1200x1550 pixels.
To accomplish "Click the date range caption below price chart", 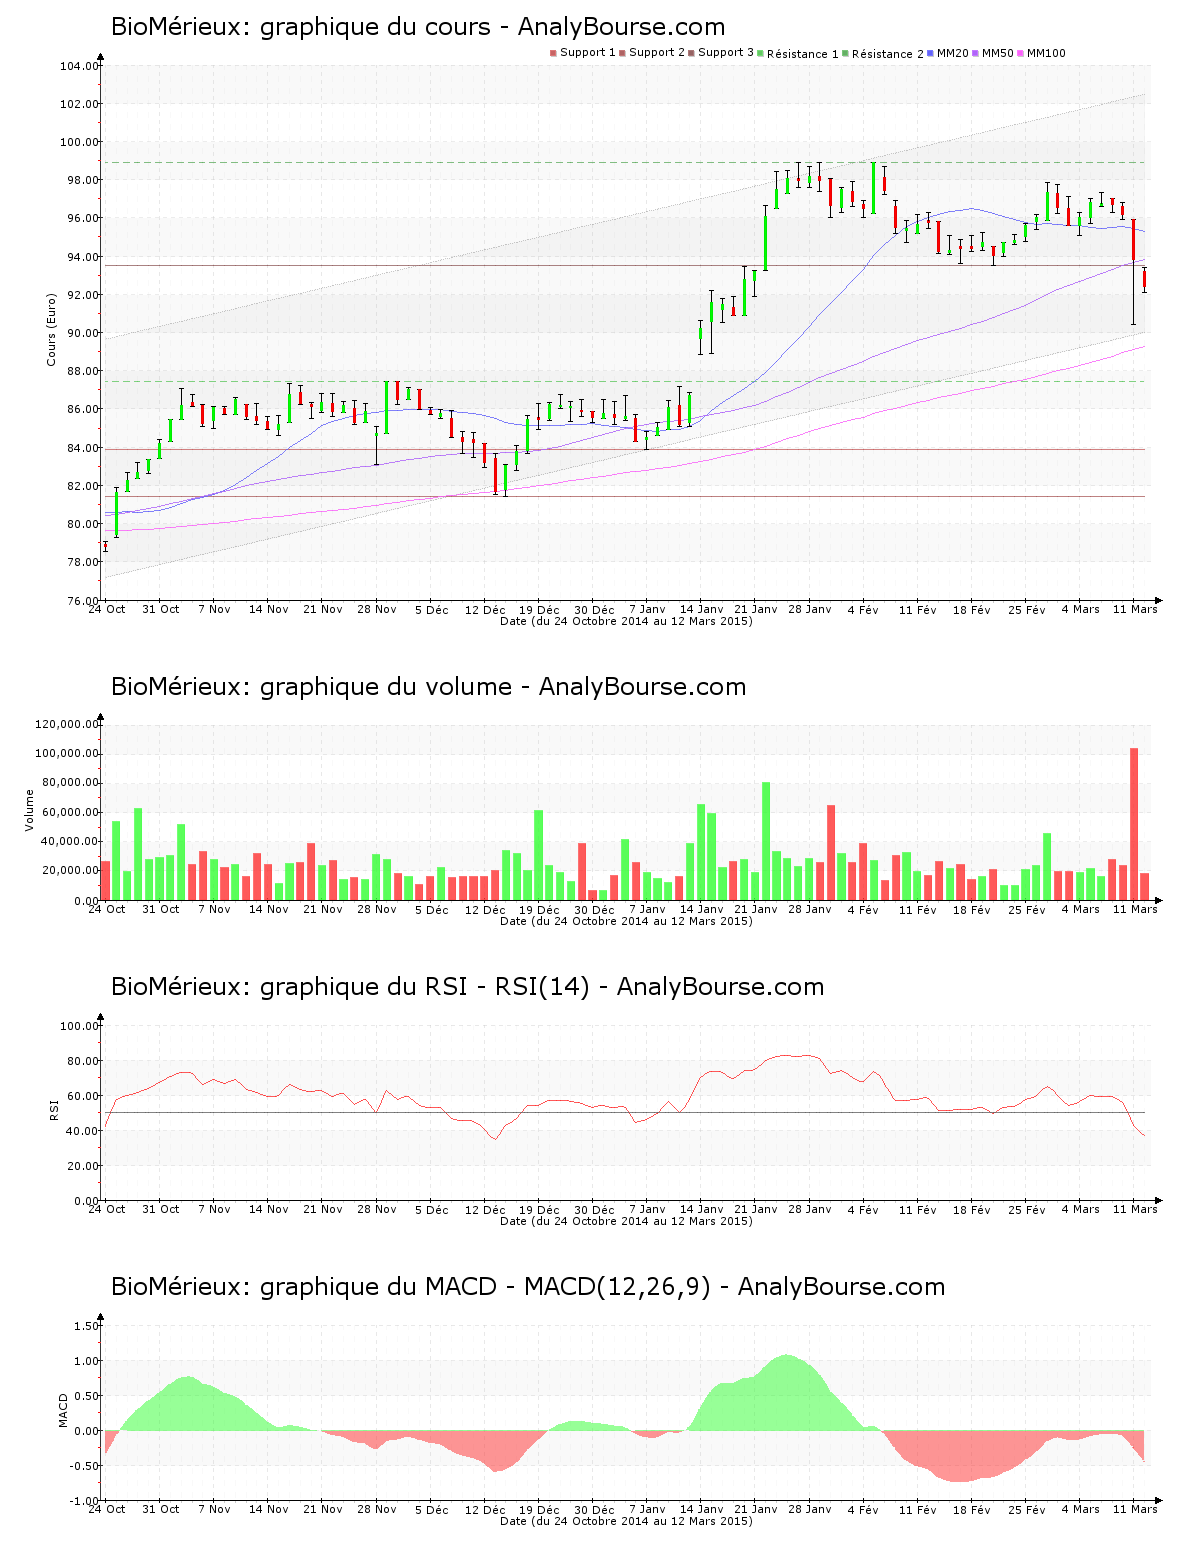I will tap(626, 621).
